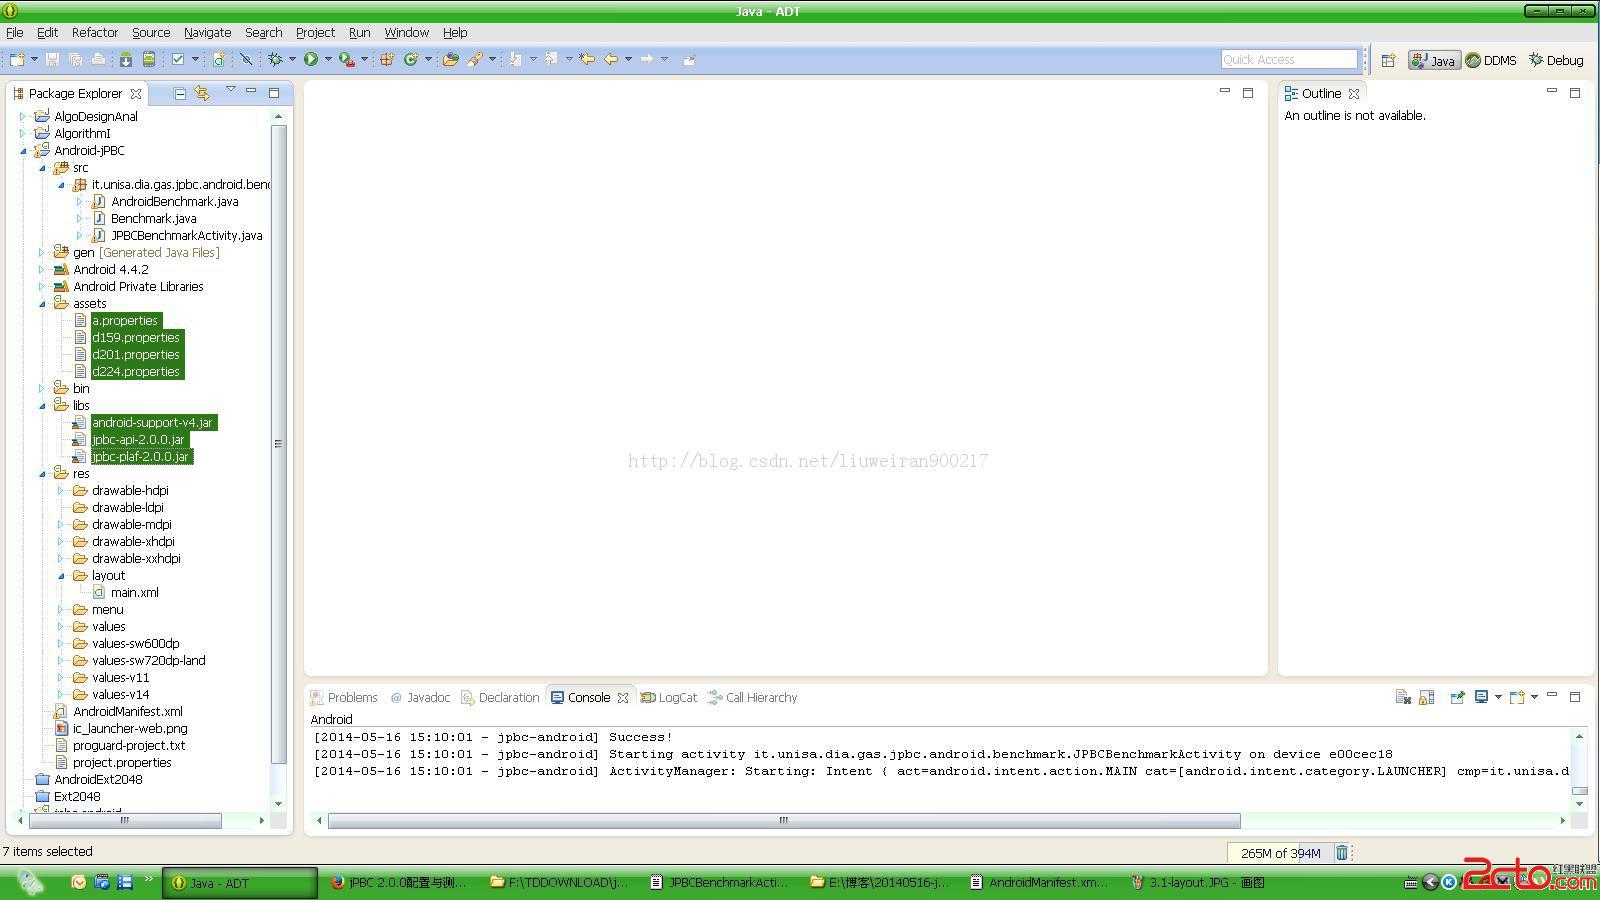This screenshot has width=1600, height=900.
Task: Click the green Run button in toolbar
Action: coord(311,60)
